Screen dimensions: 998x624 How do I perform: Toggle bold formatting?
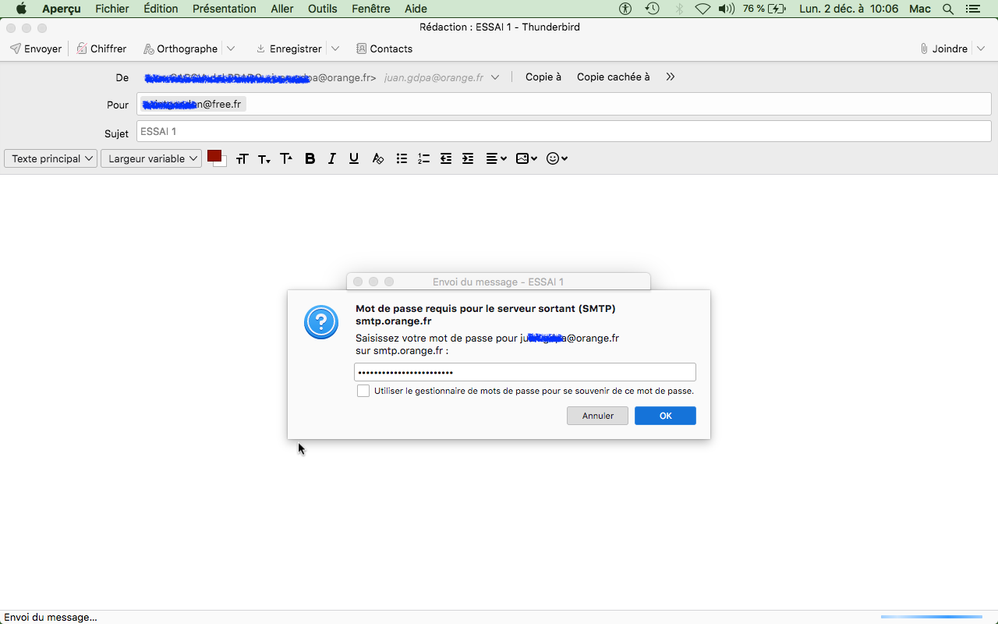310,159
